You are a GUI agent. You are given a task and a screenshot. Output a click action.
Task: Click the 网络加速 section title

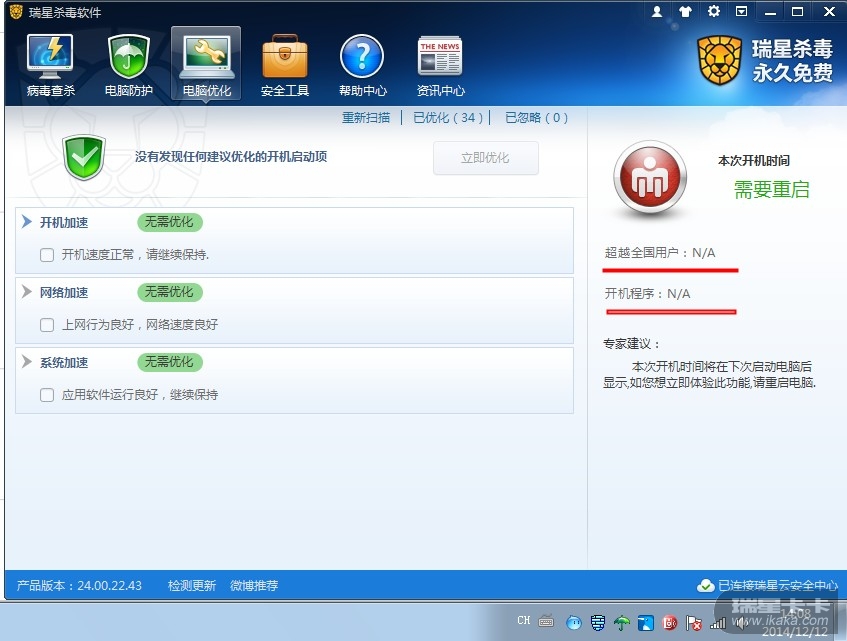pos(64,293)
